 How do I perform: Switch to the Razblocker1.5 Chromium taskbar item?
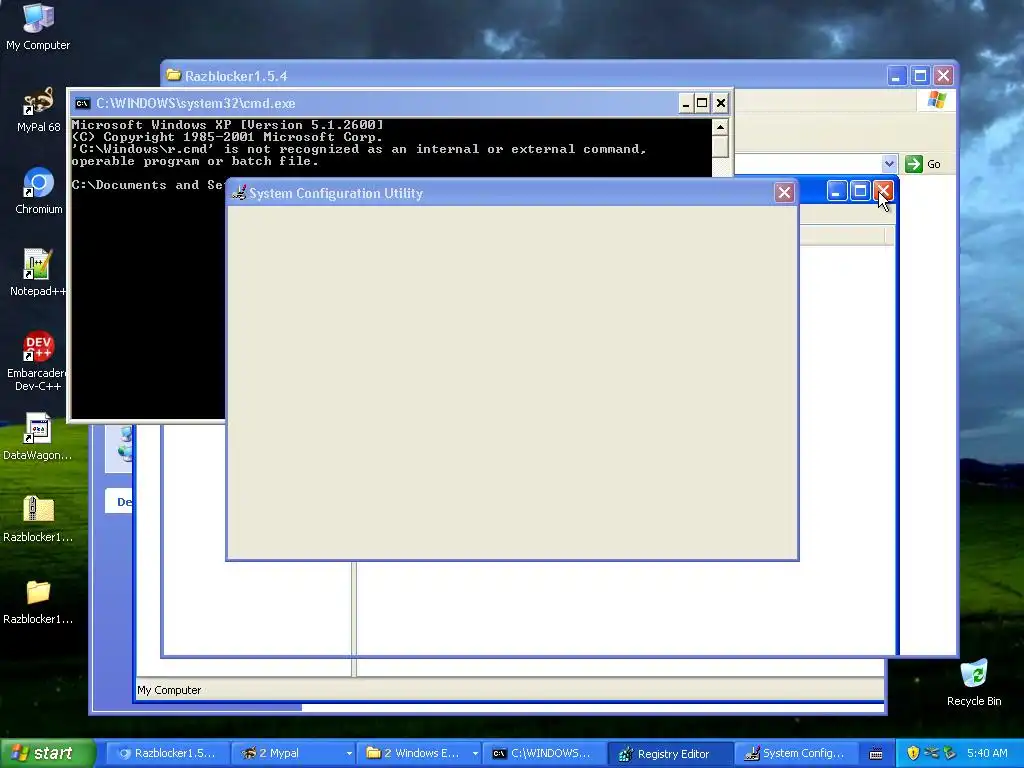click(168, 753)
